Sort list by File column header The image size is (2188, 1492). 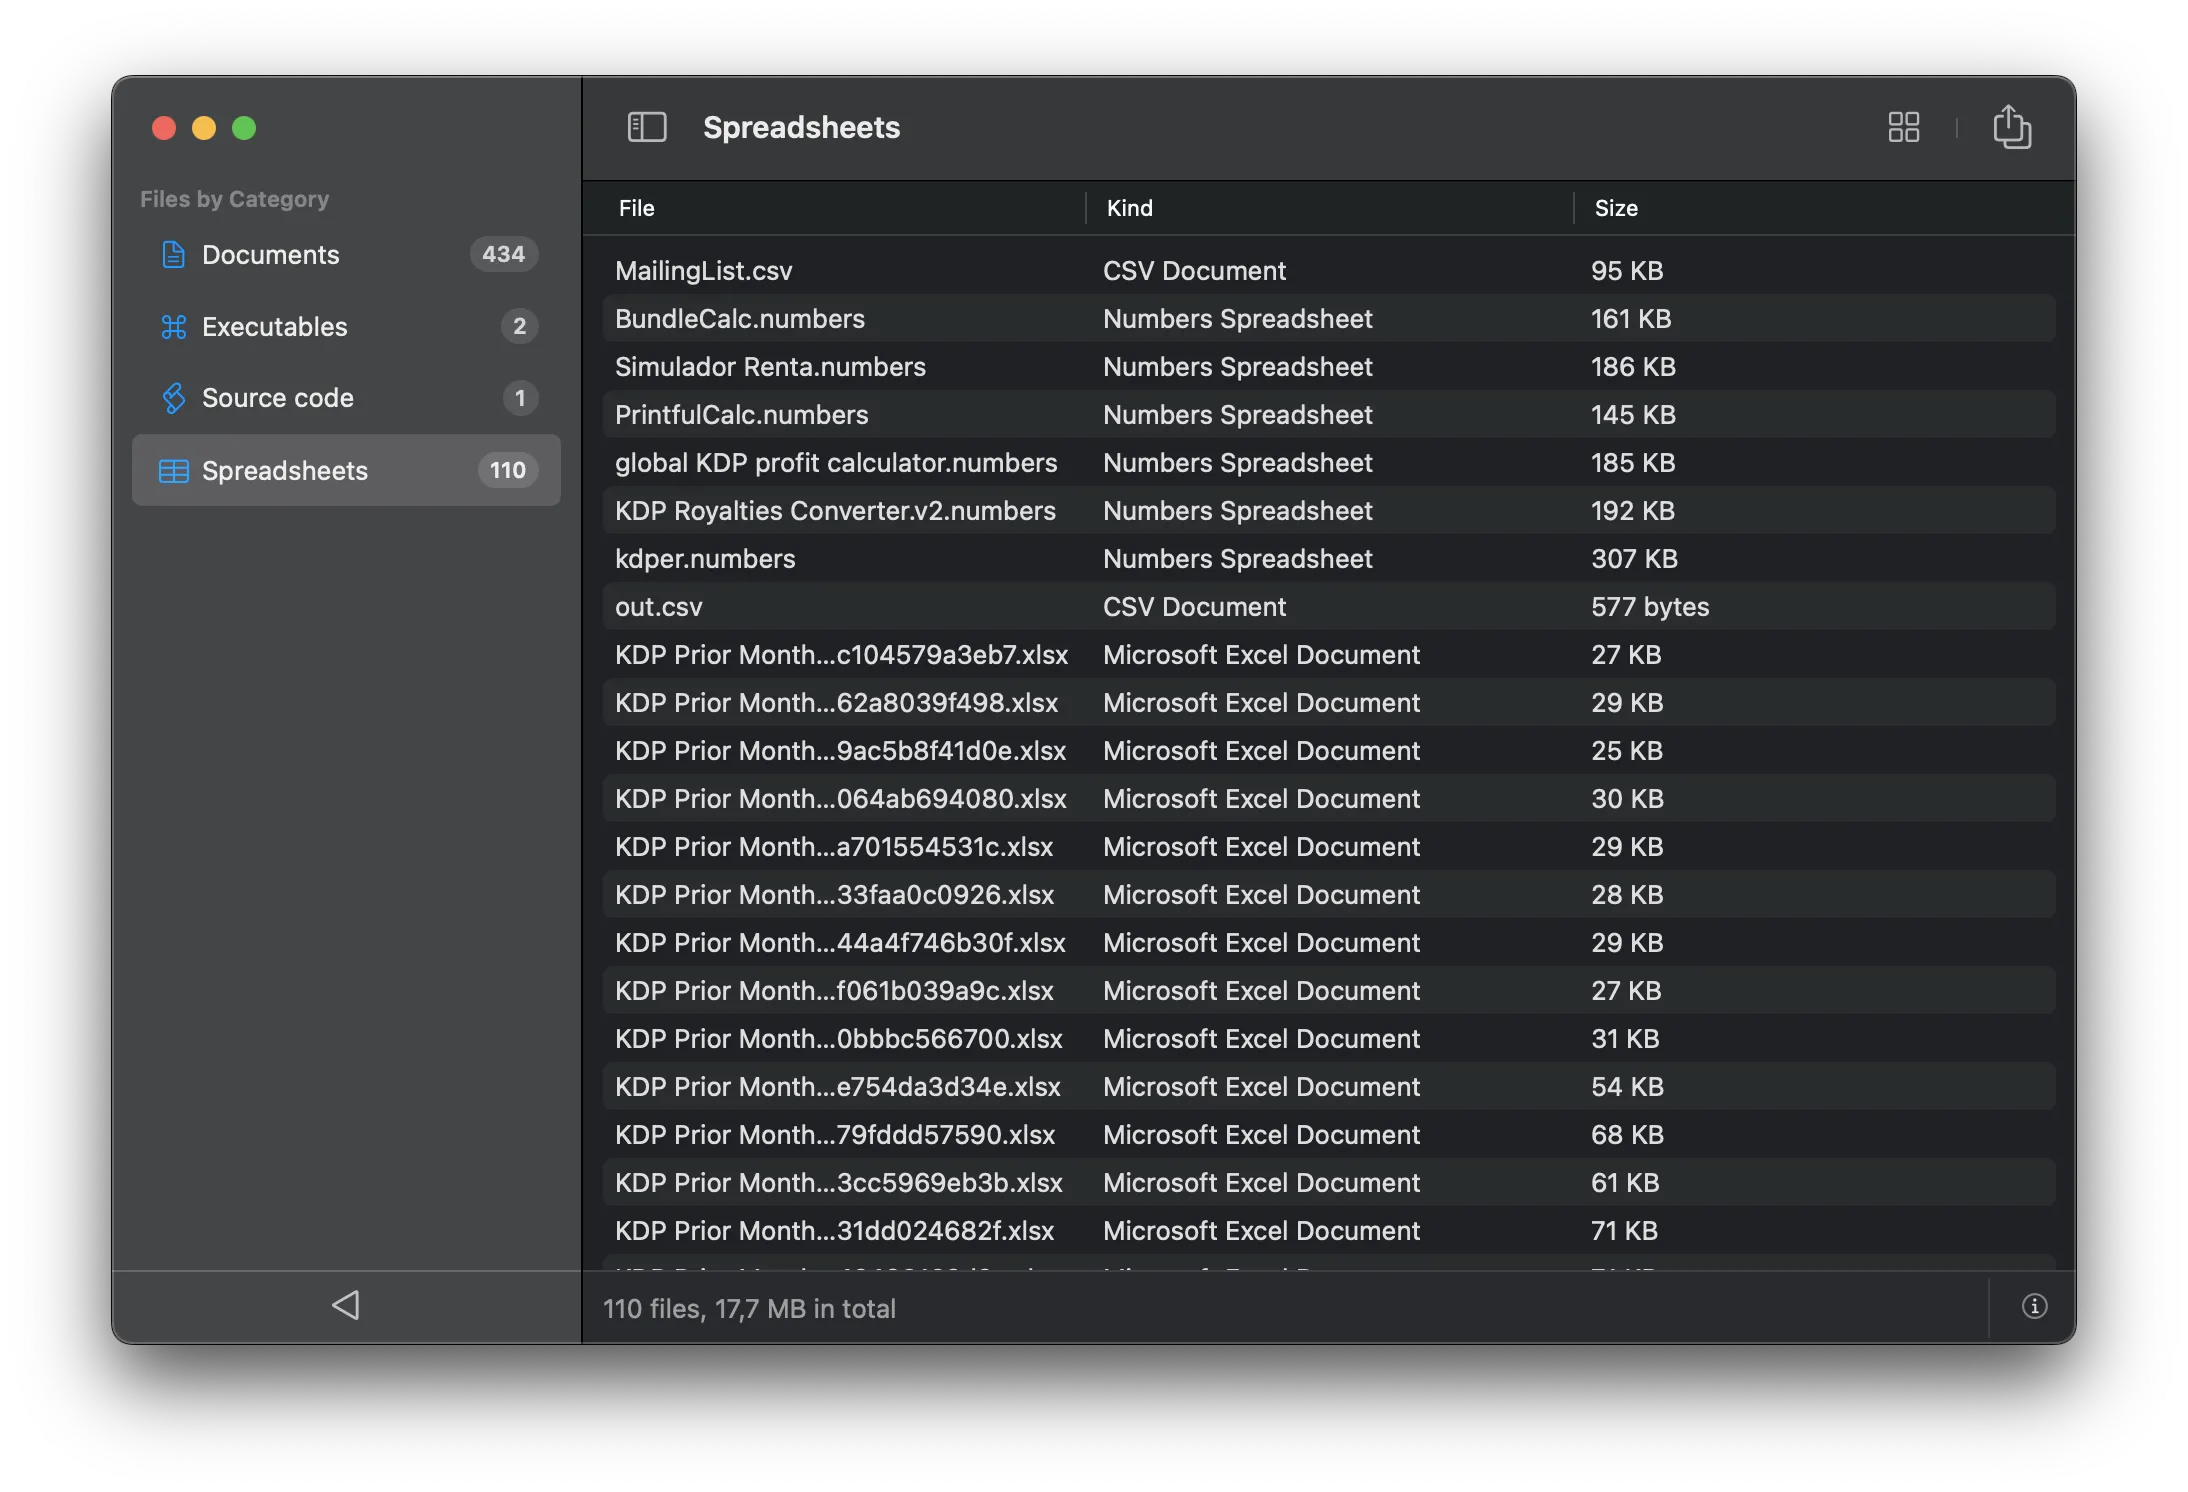click(x=636, y=208)
